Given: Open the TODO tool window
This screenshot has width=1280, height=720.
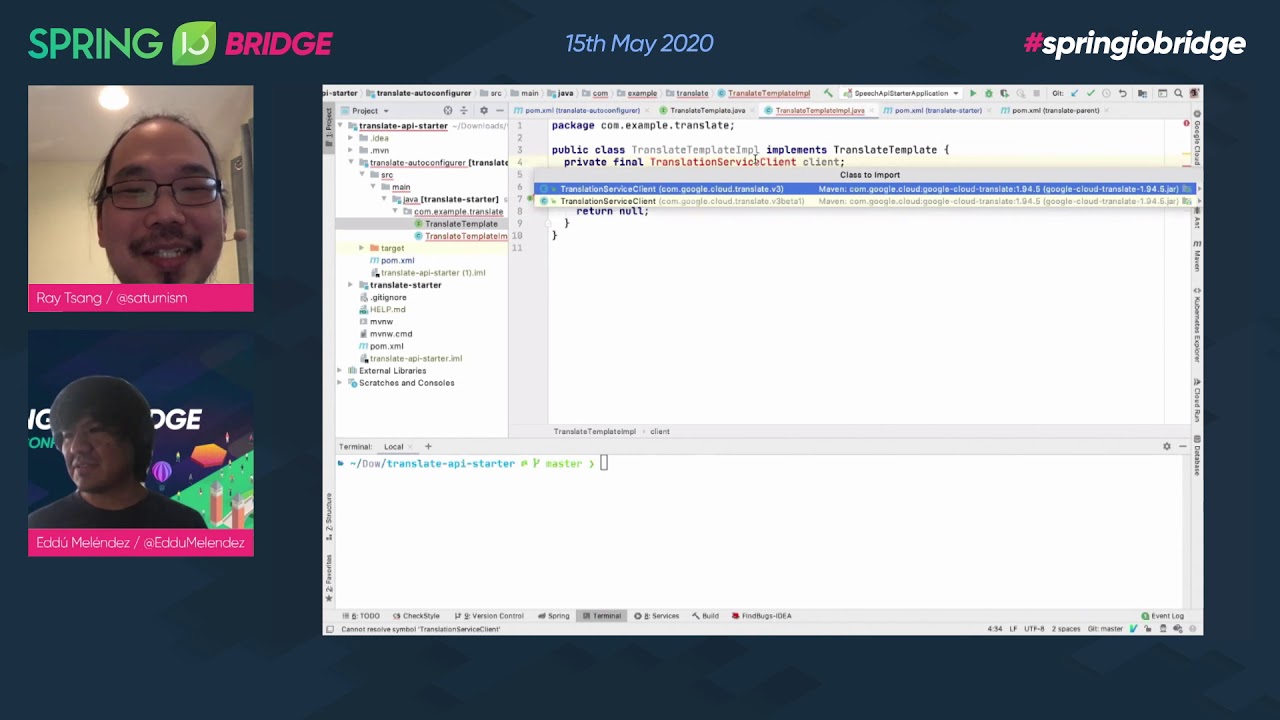Looking at the screenshot, I should pos(363,616).
